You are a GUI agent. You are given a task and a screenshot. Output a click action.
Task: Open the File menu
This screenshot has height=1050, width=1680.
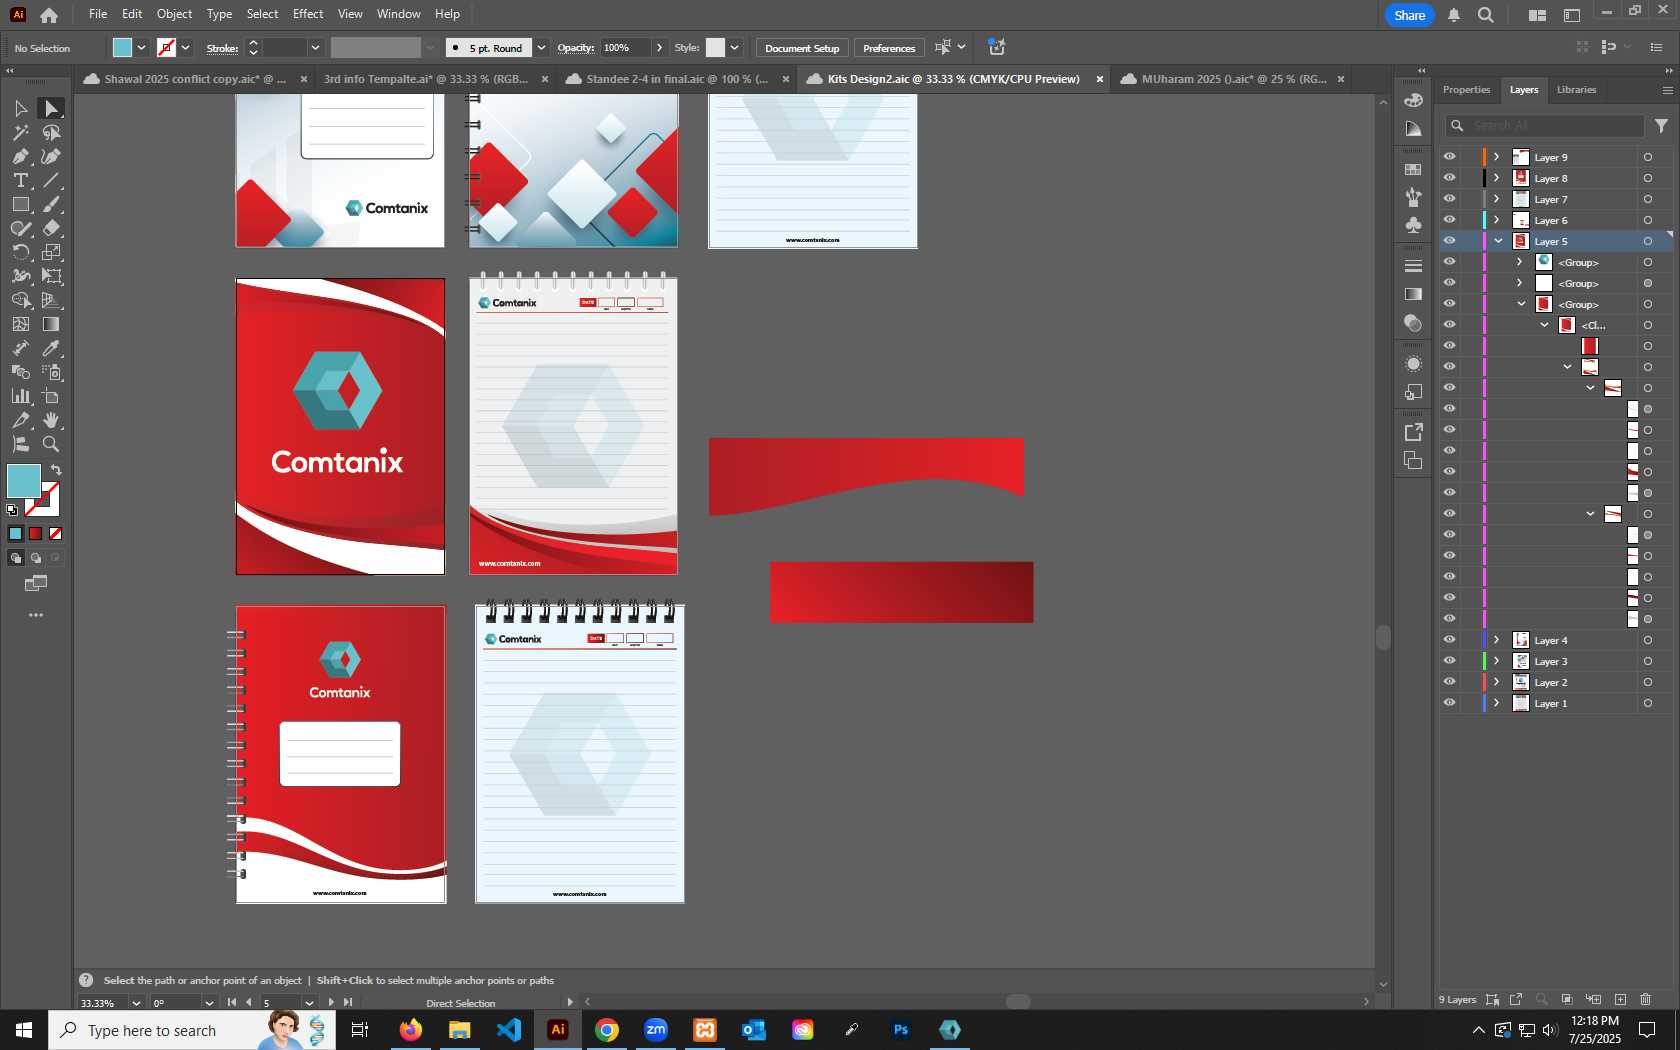click(x=98, y=14)
